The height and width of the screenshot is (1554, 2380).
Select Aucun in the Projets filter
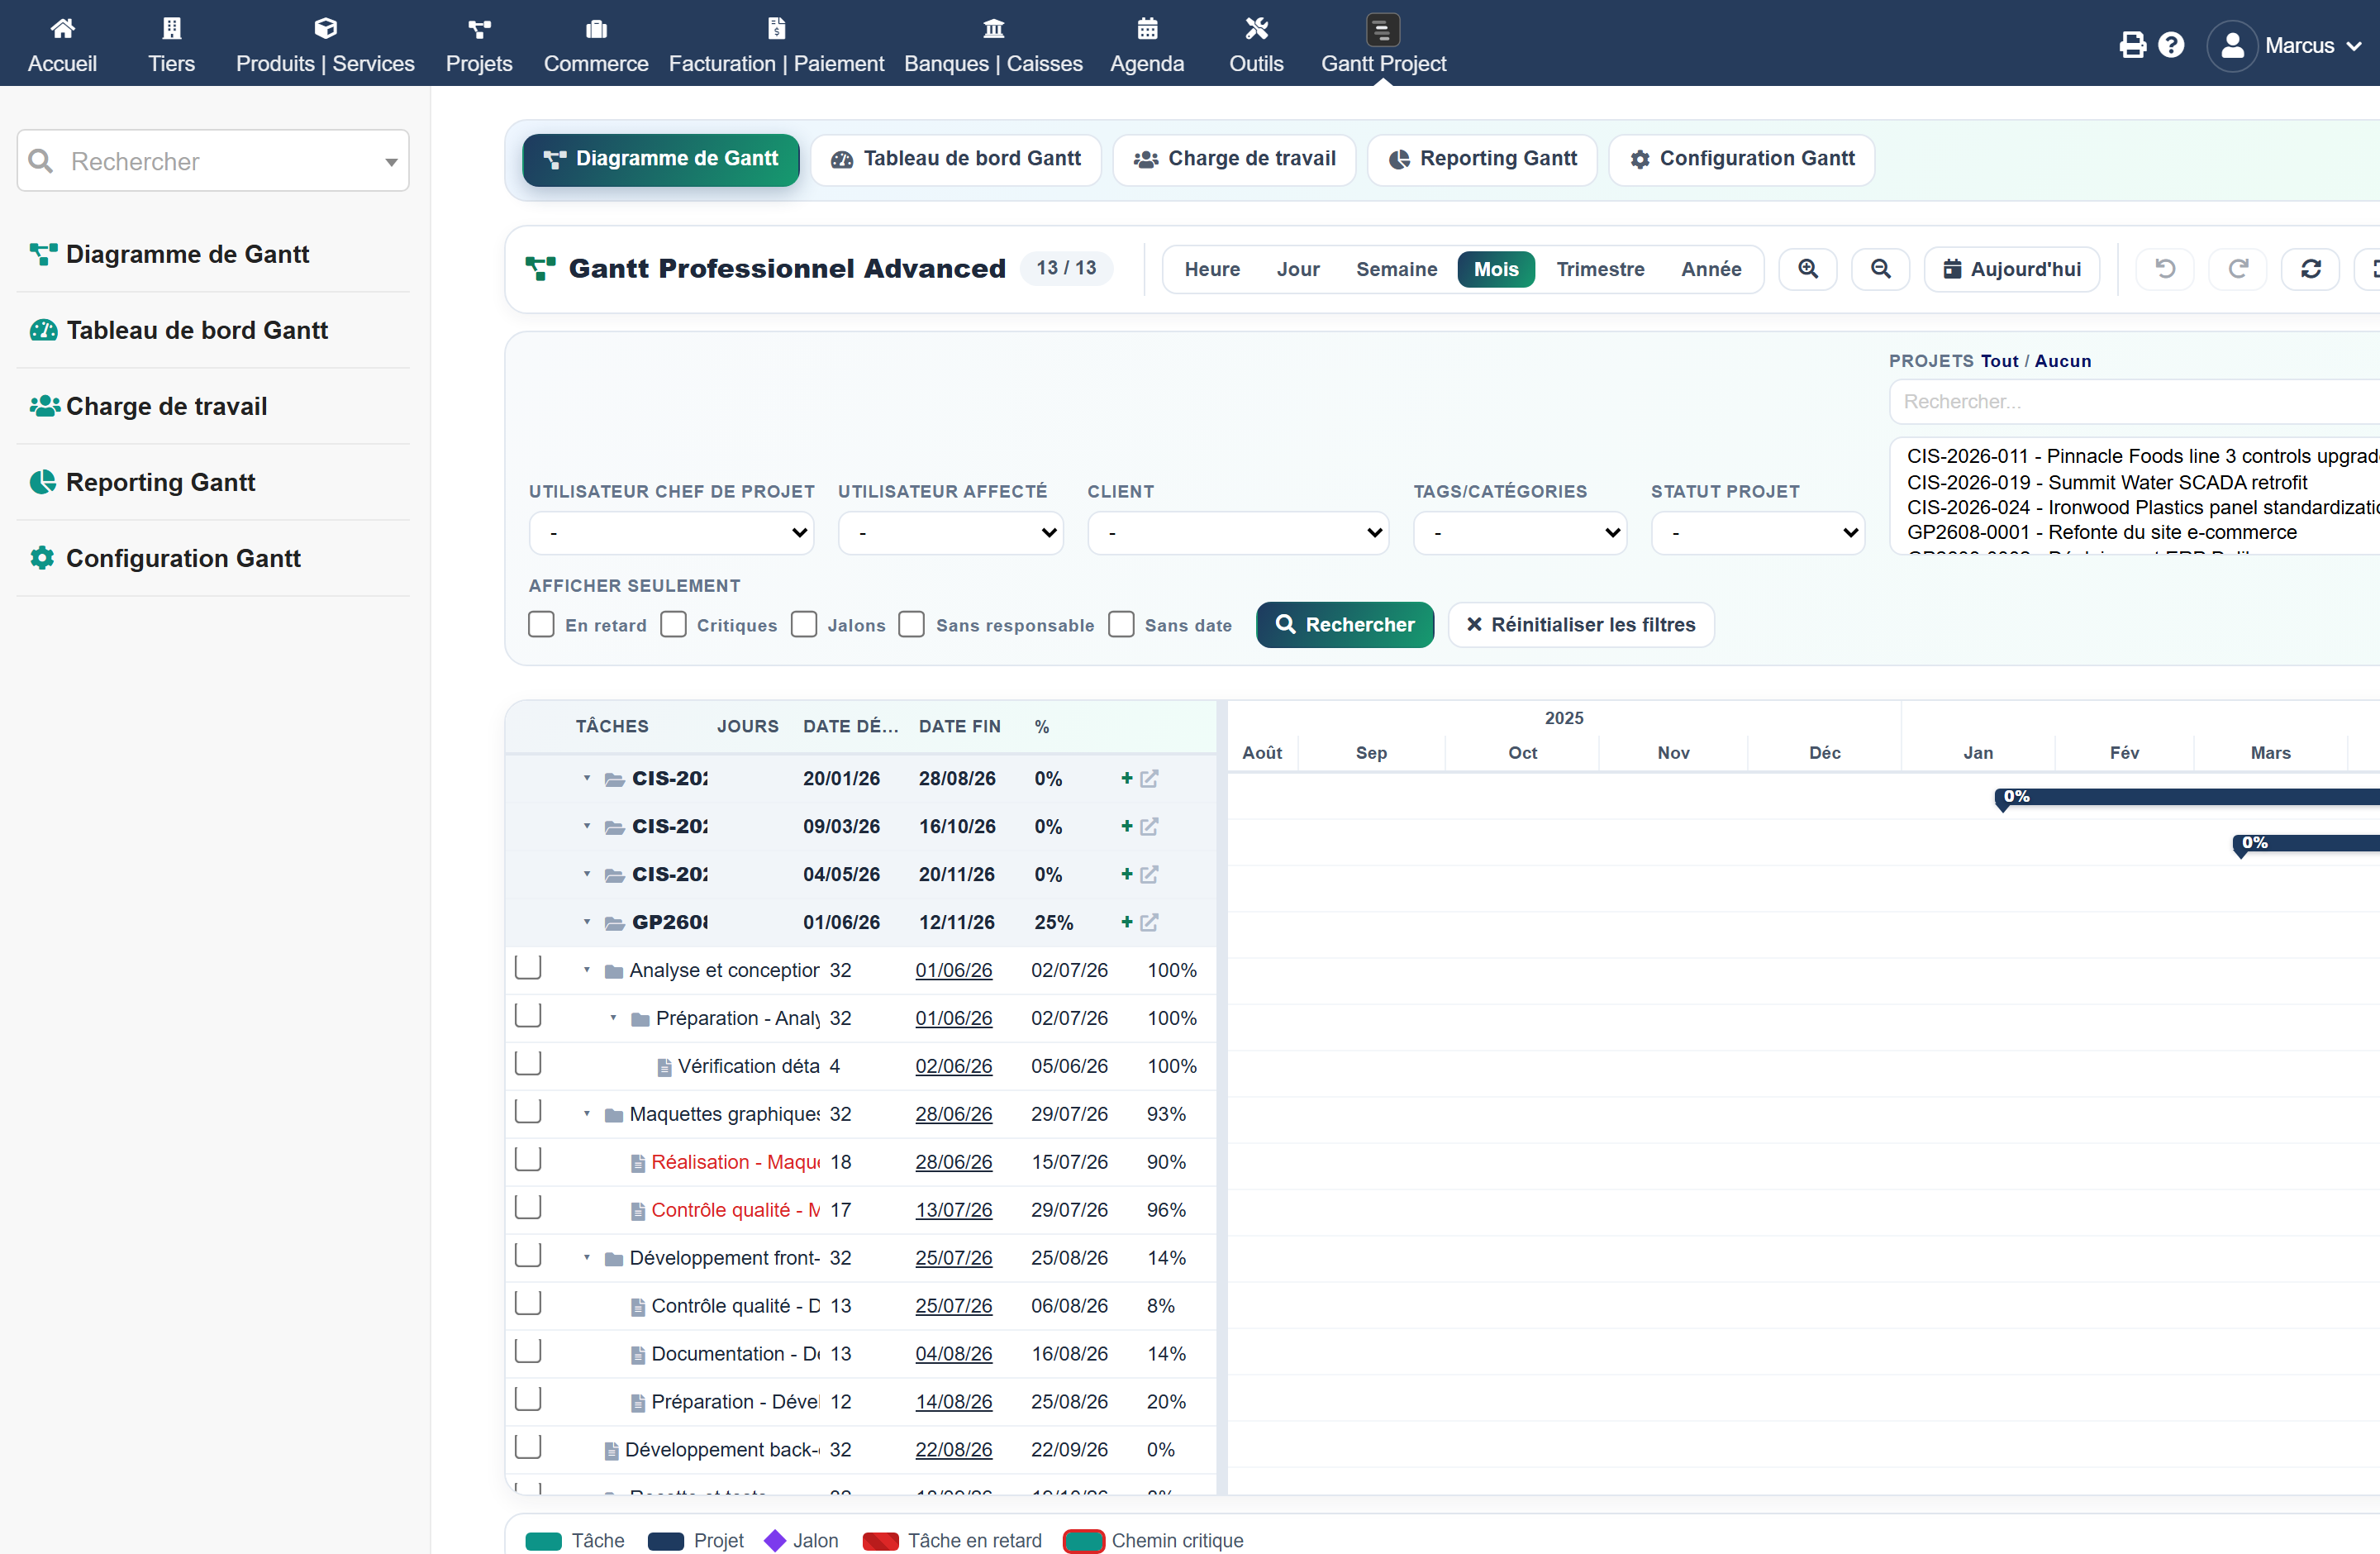click(x=2063, y=361)
